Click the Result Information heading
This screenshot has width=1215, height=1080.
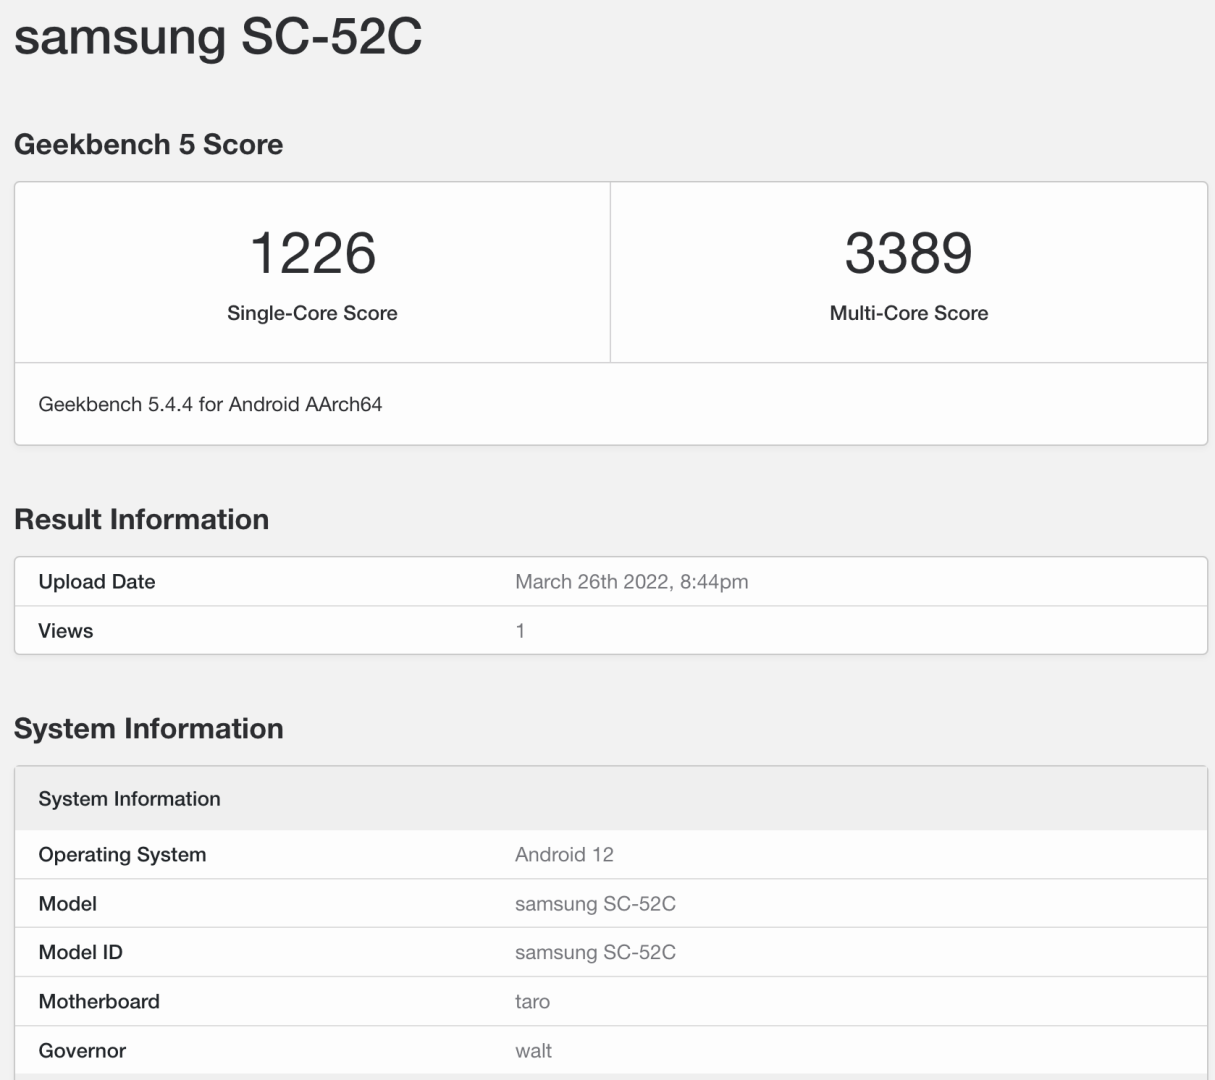pos(141,520)
